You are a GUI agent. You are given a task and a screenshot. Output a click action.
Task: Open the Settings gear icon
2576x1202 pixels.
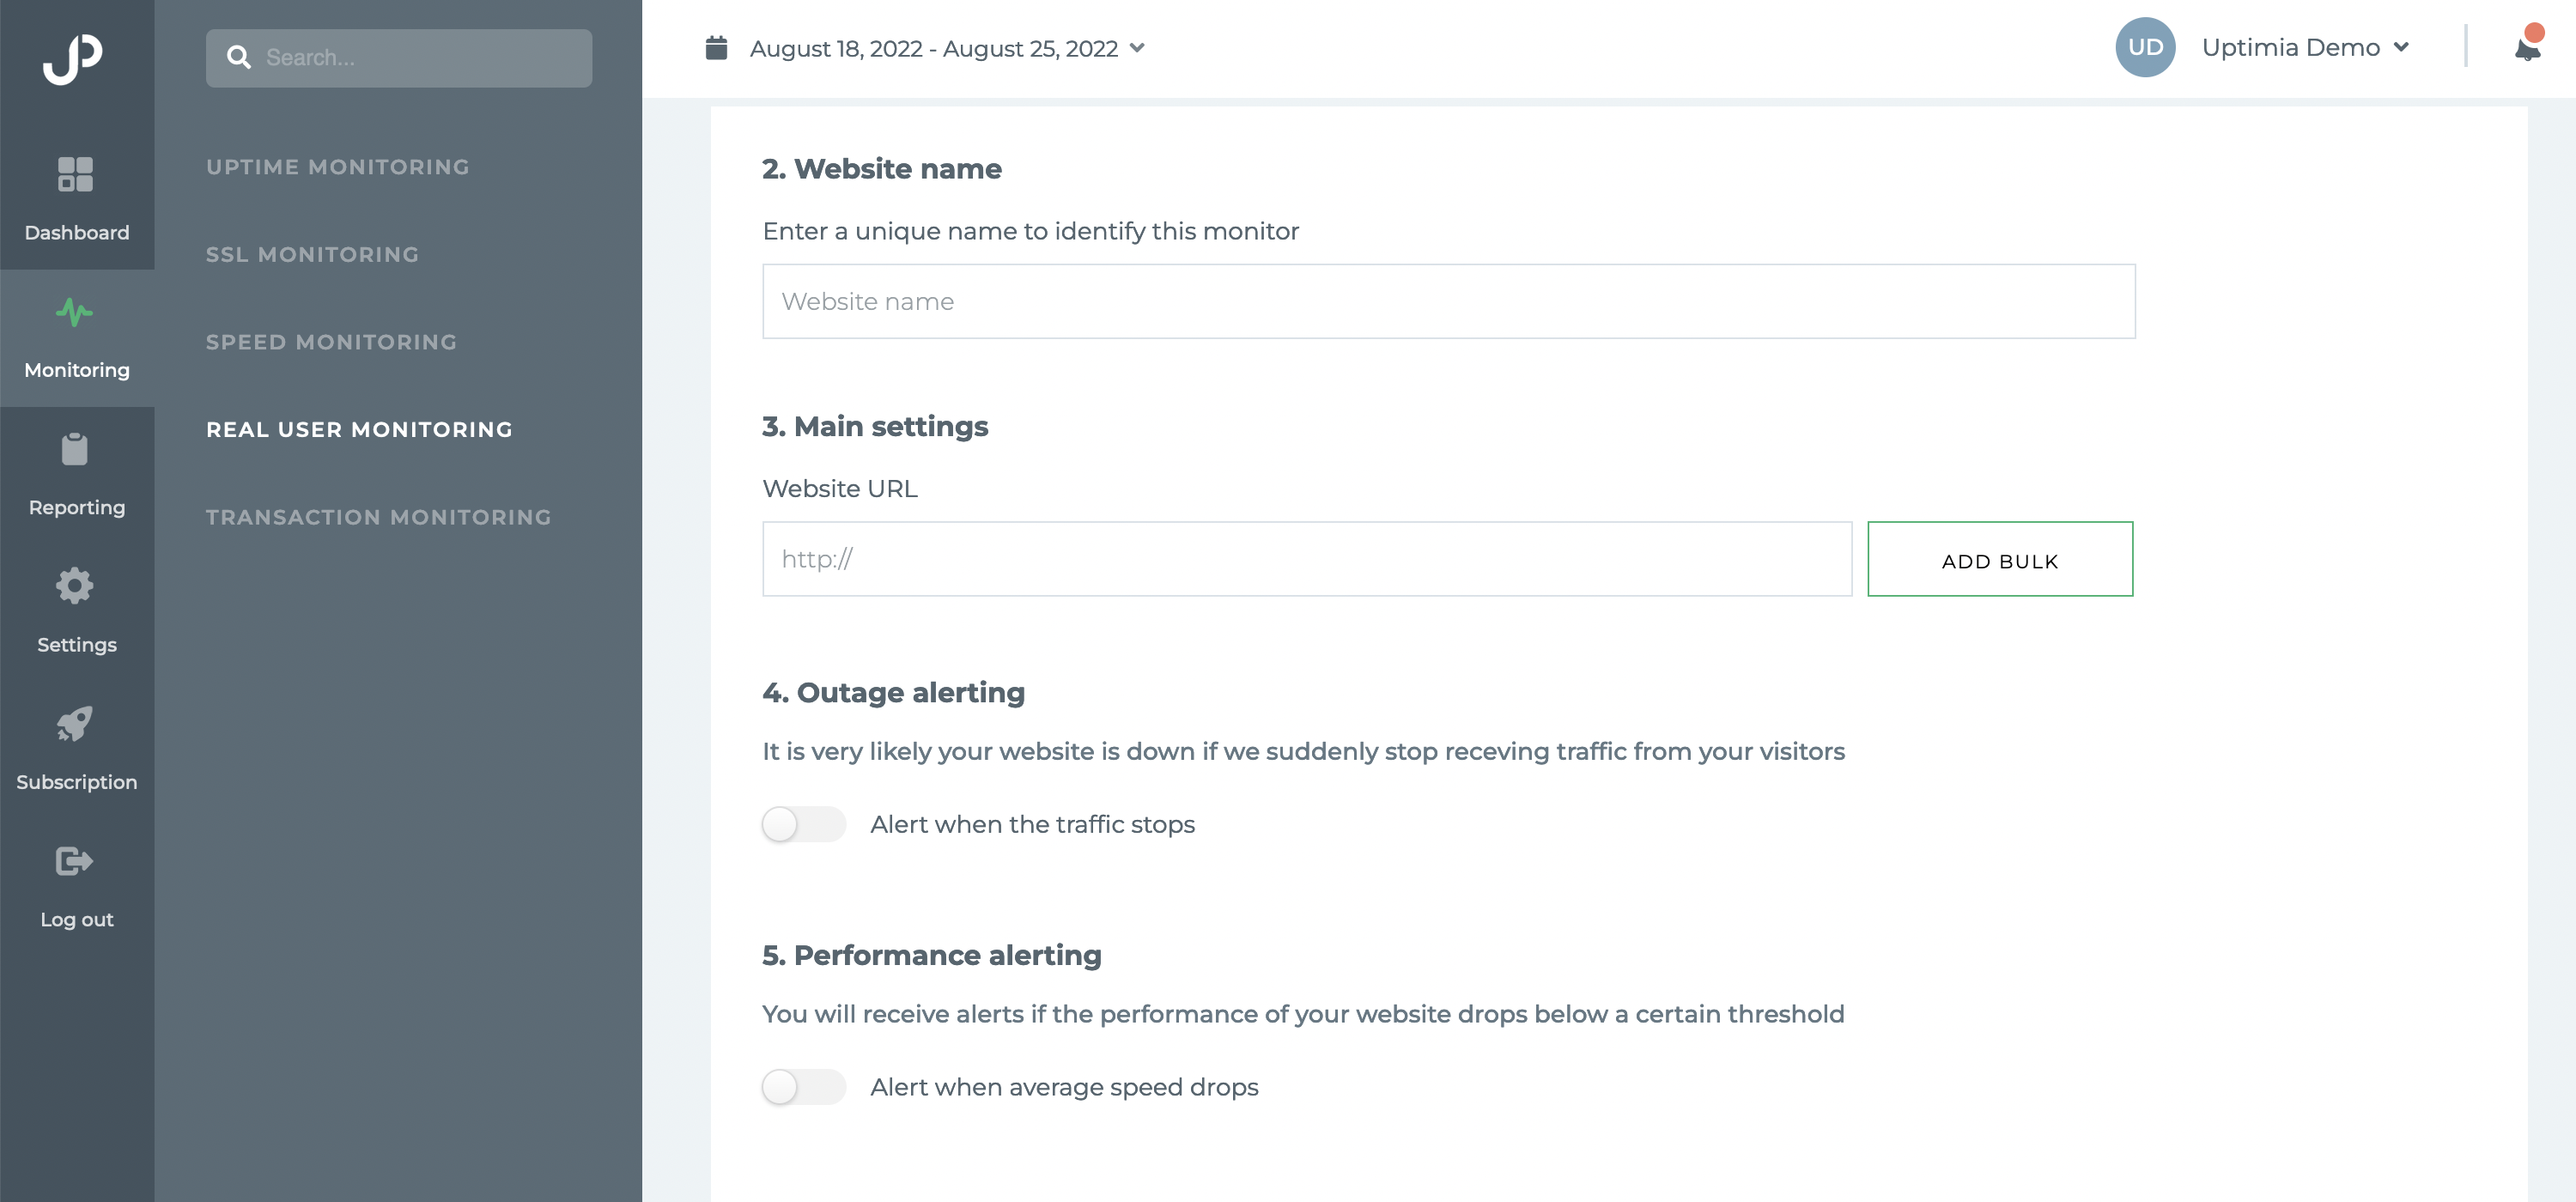pyautogui.click(x=75, y=586)
